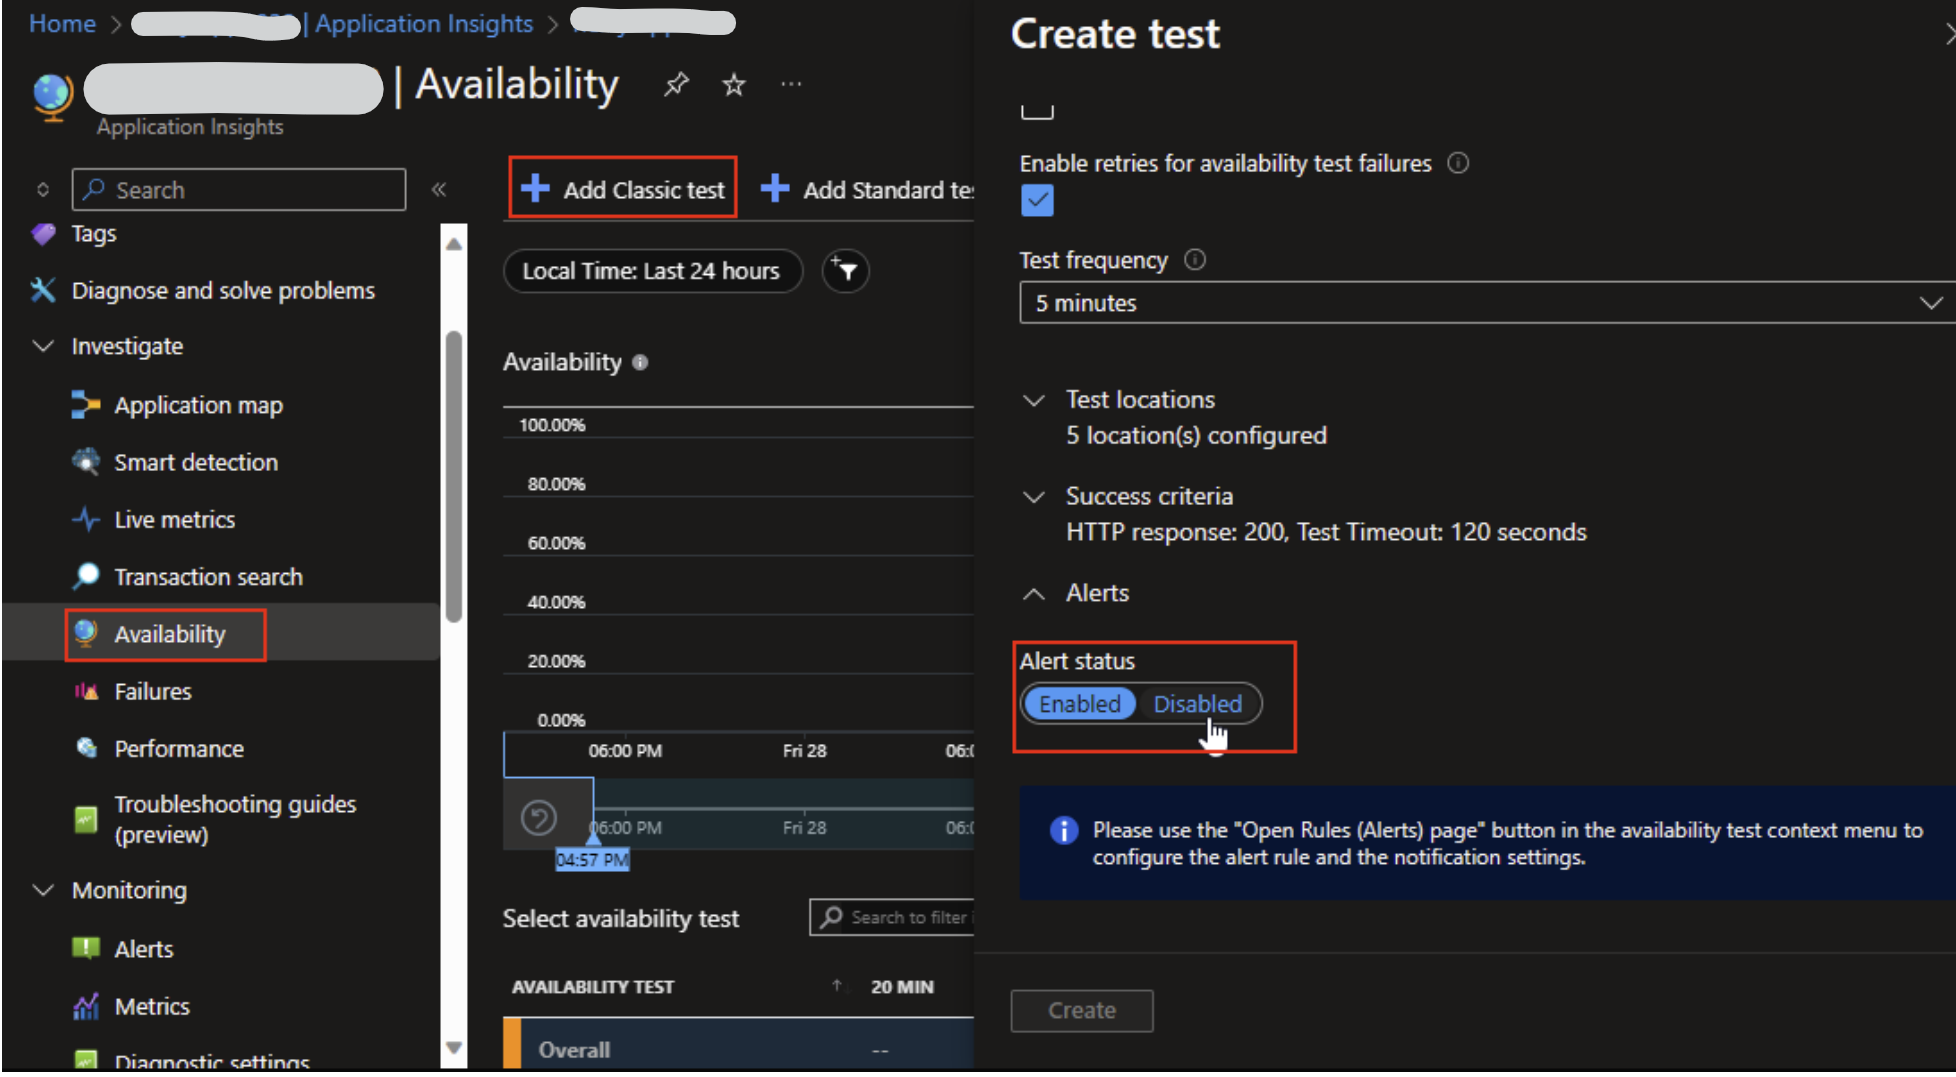
Task: Click the add filter funnel icon
Action: point(846,271)
